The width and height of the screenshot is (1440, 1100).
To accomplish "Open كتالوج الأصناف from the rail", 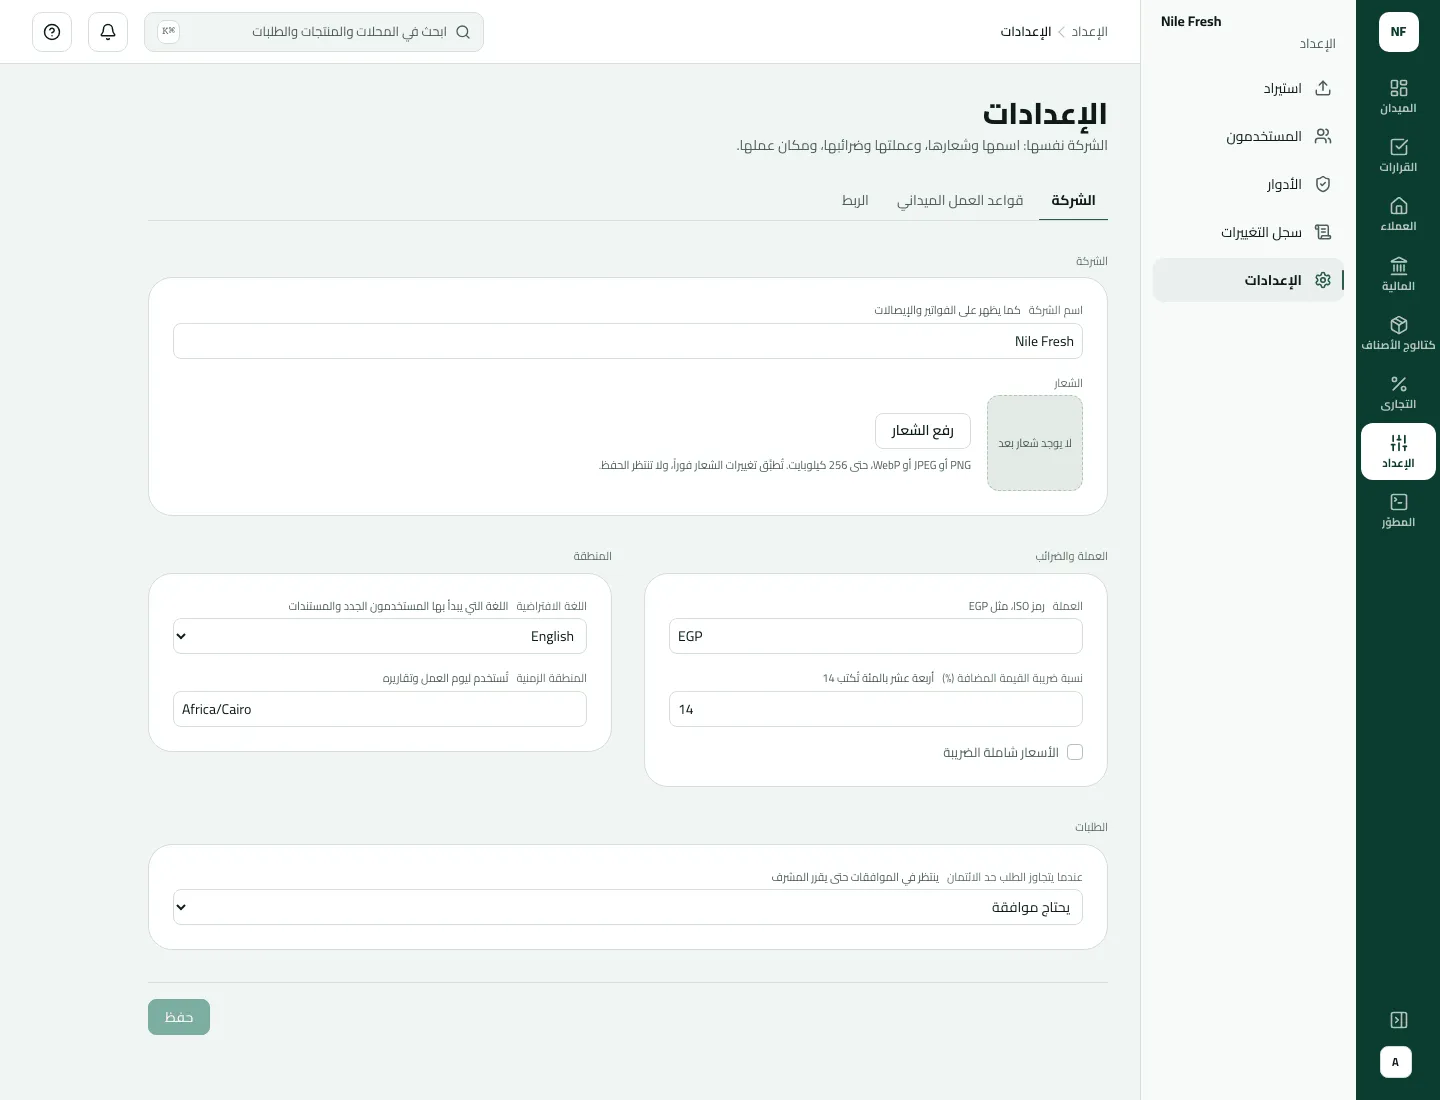I will pyautogui.click(x=1398, y=333).
